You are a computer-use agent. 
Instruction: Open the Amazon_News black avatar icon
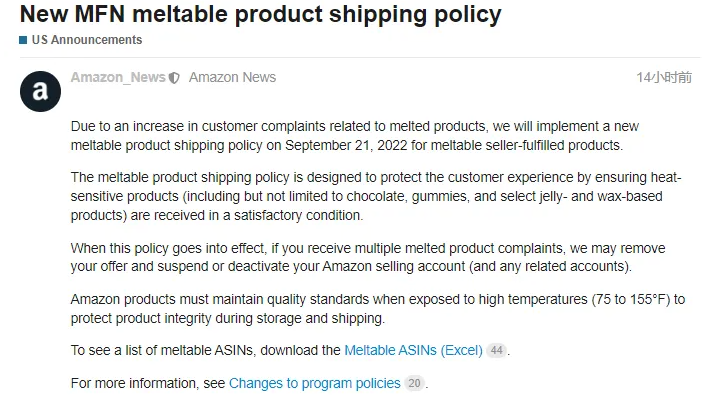[40, 91]
